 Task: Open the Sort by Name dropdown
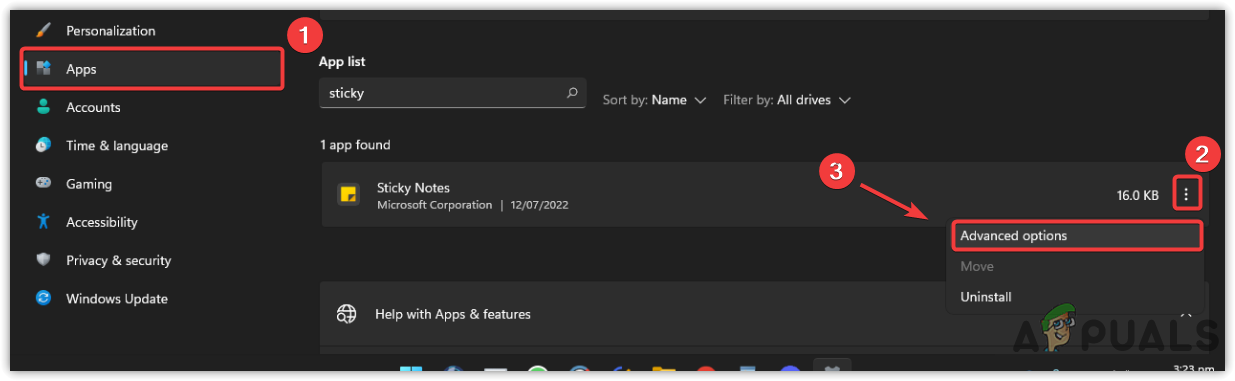tap(654, 100)
